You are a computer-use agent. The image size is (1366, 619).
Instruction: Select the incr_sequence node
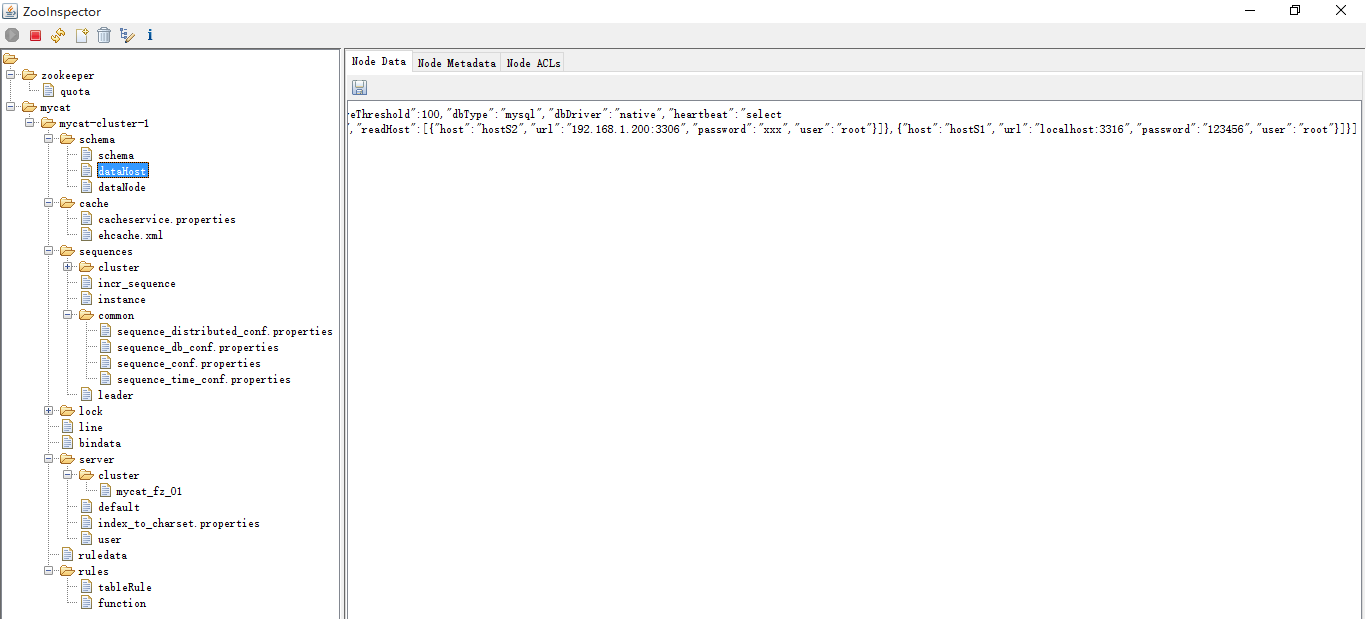[136, 283]
